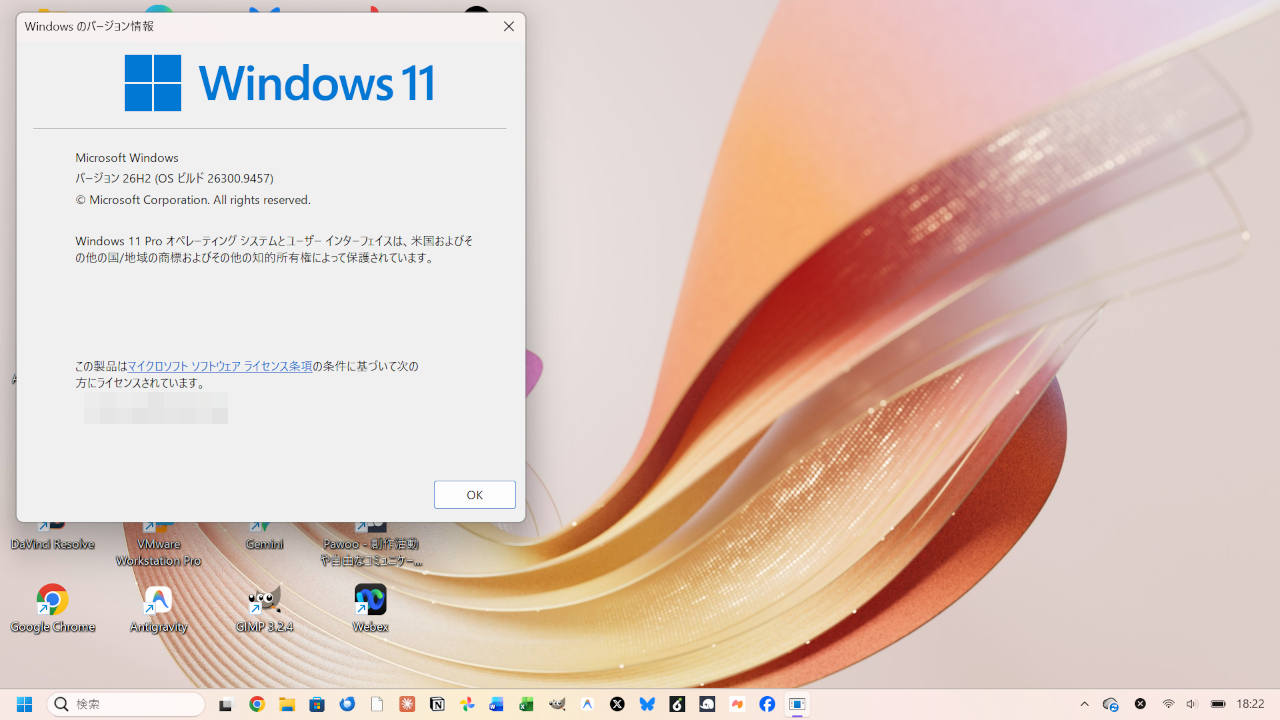Open the 18:22 clock flyout
1280x720 pixels.
click(x=1250, y=704)
